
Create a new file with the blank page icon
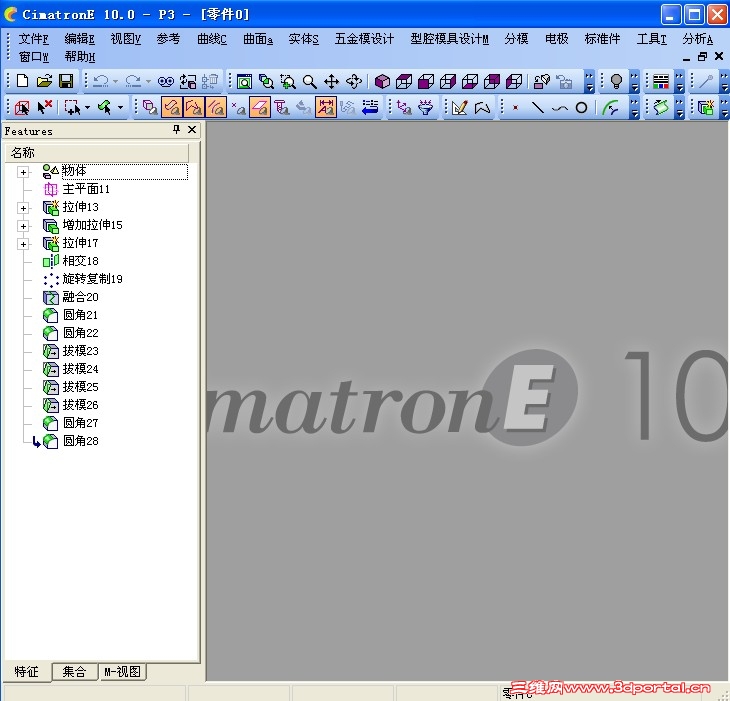(x=22, y=81)
